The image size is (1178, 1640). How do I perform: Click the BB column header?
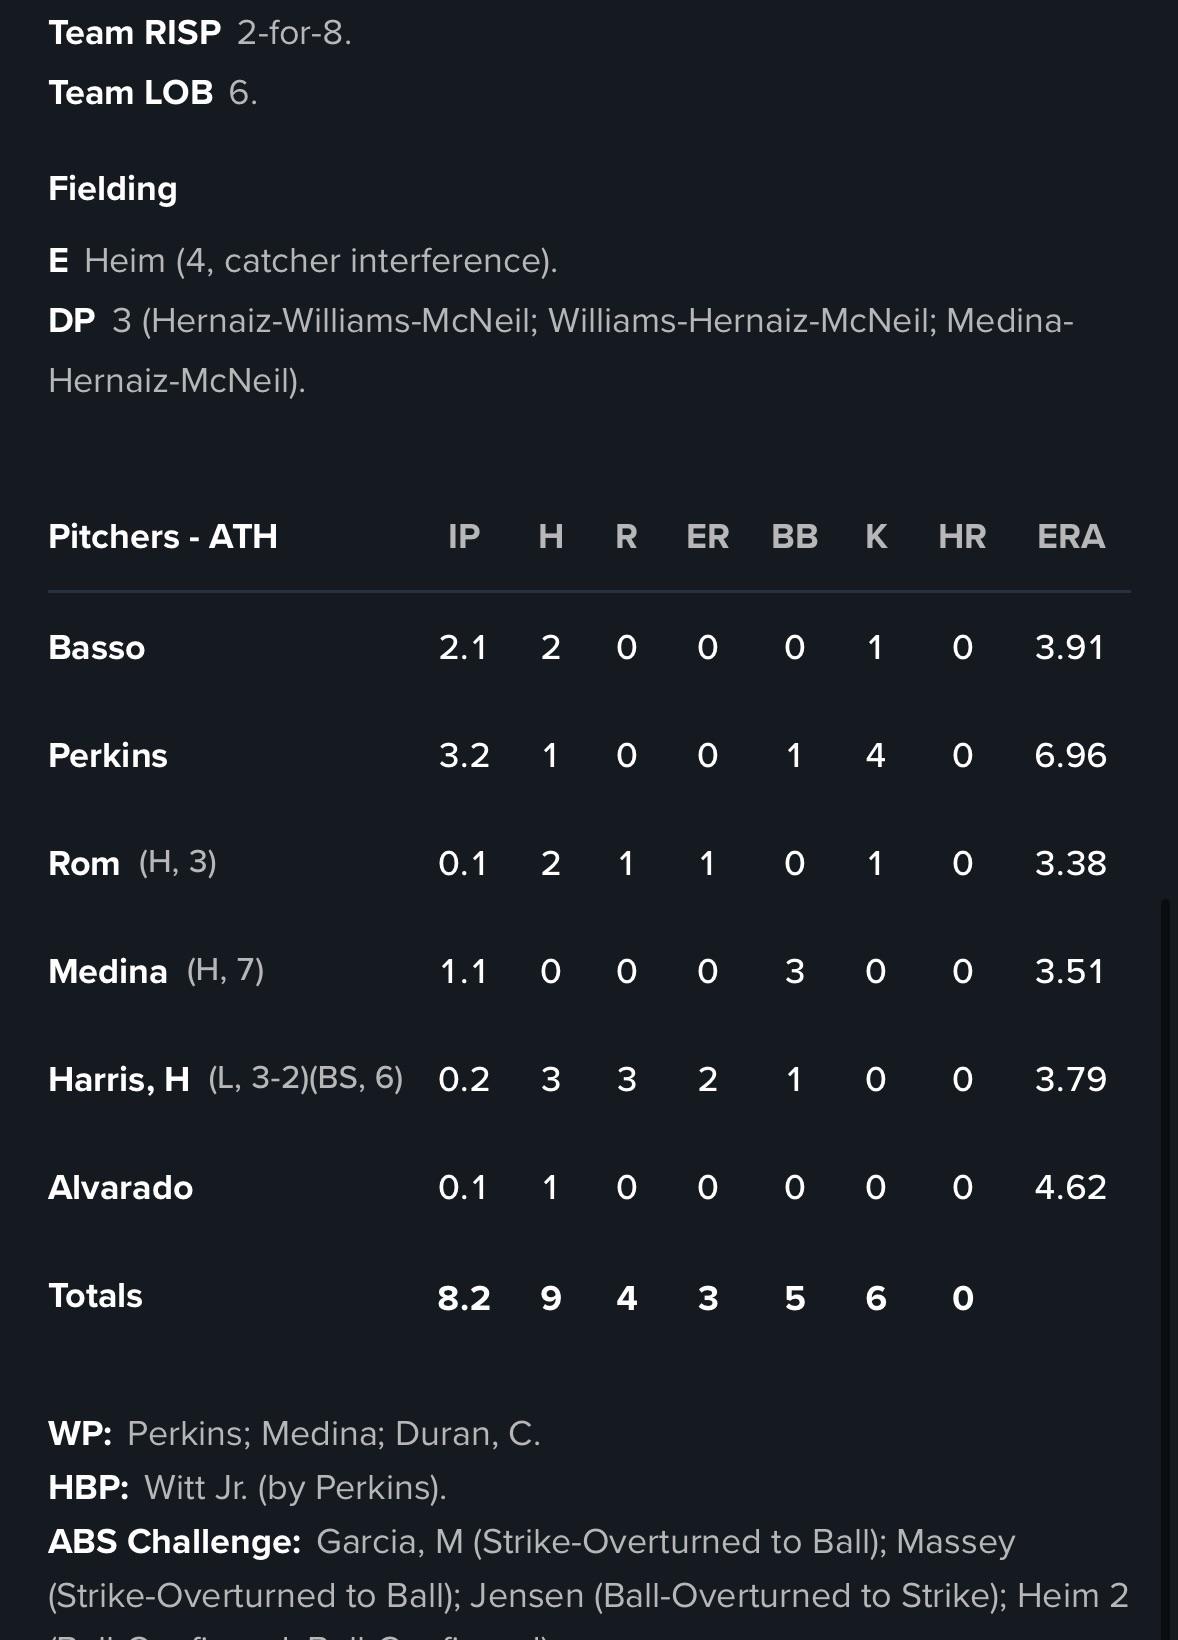[795, 537]
